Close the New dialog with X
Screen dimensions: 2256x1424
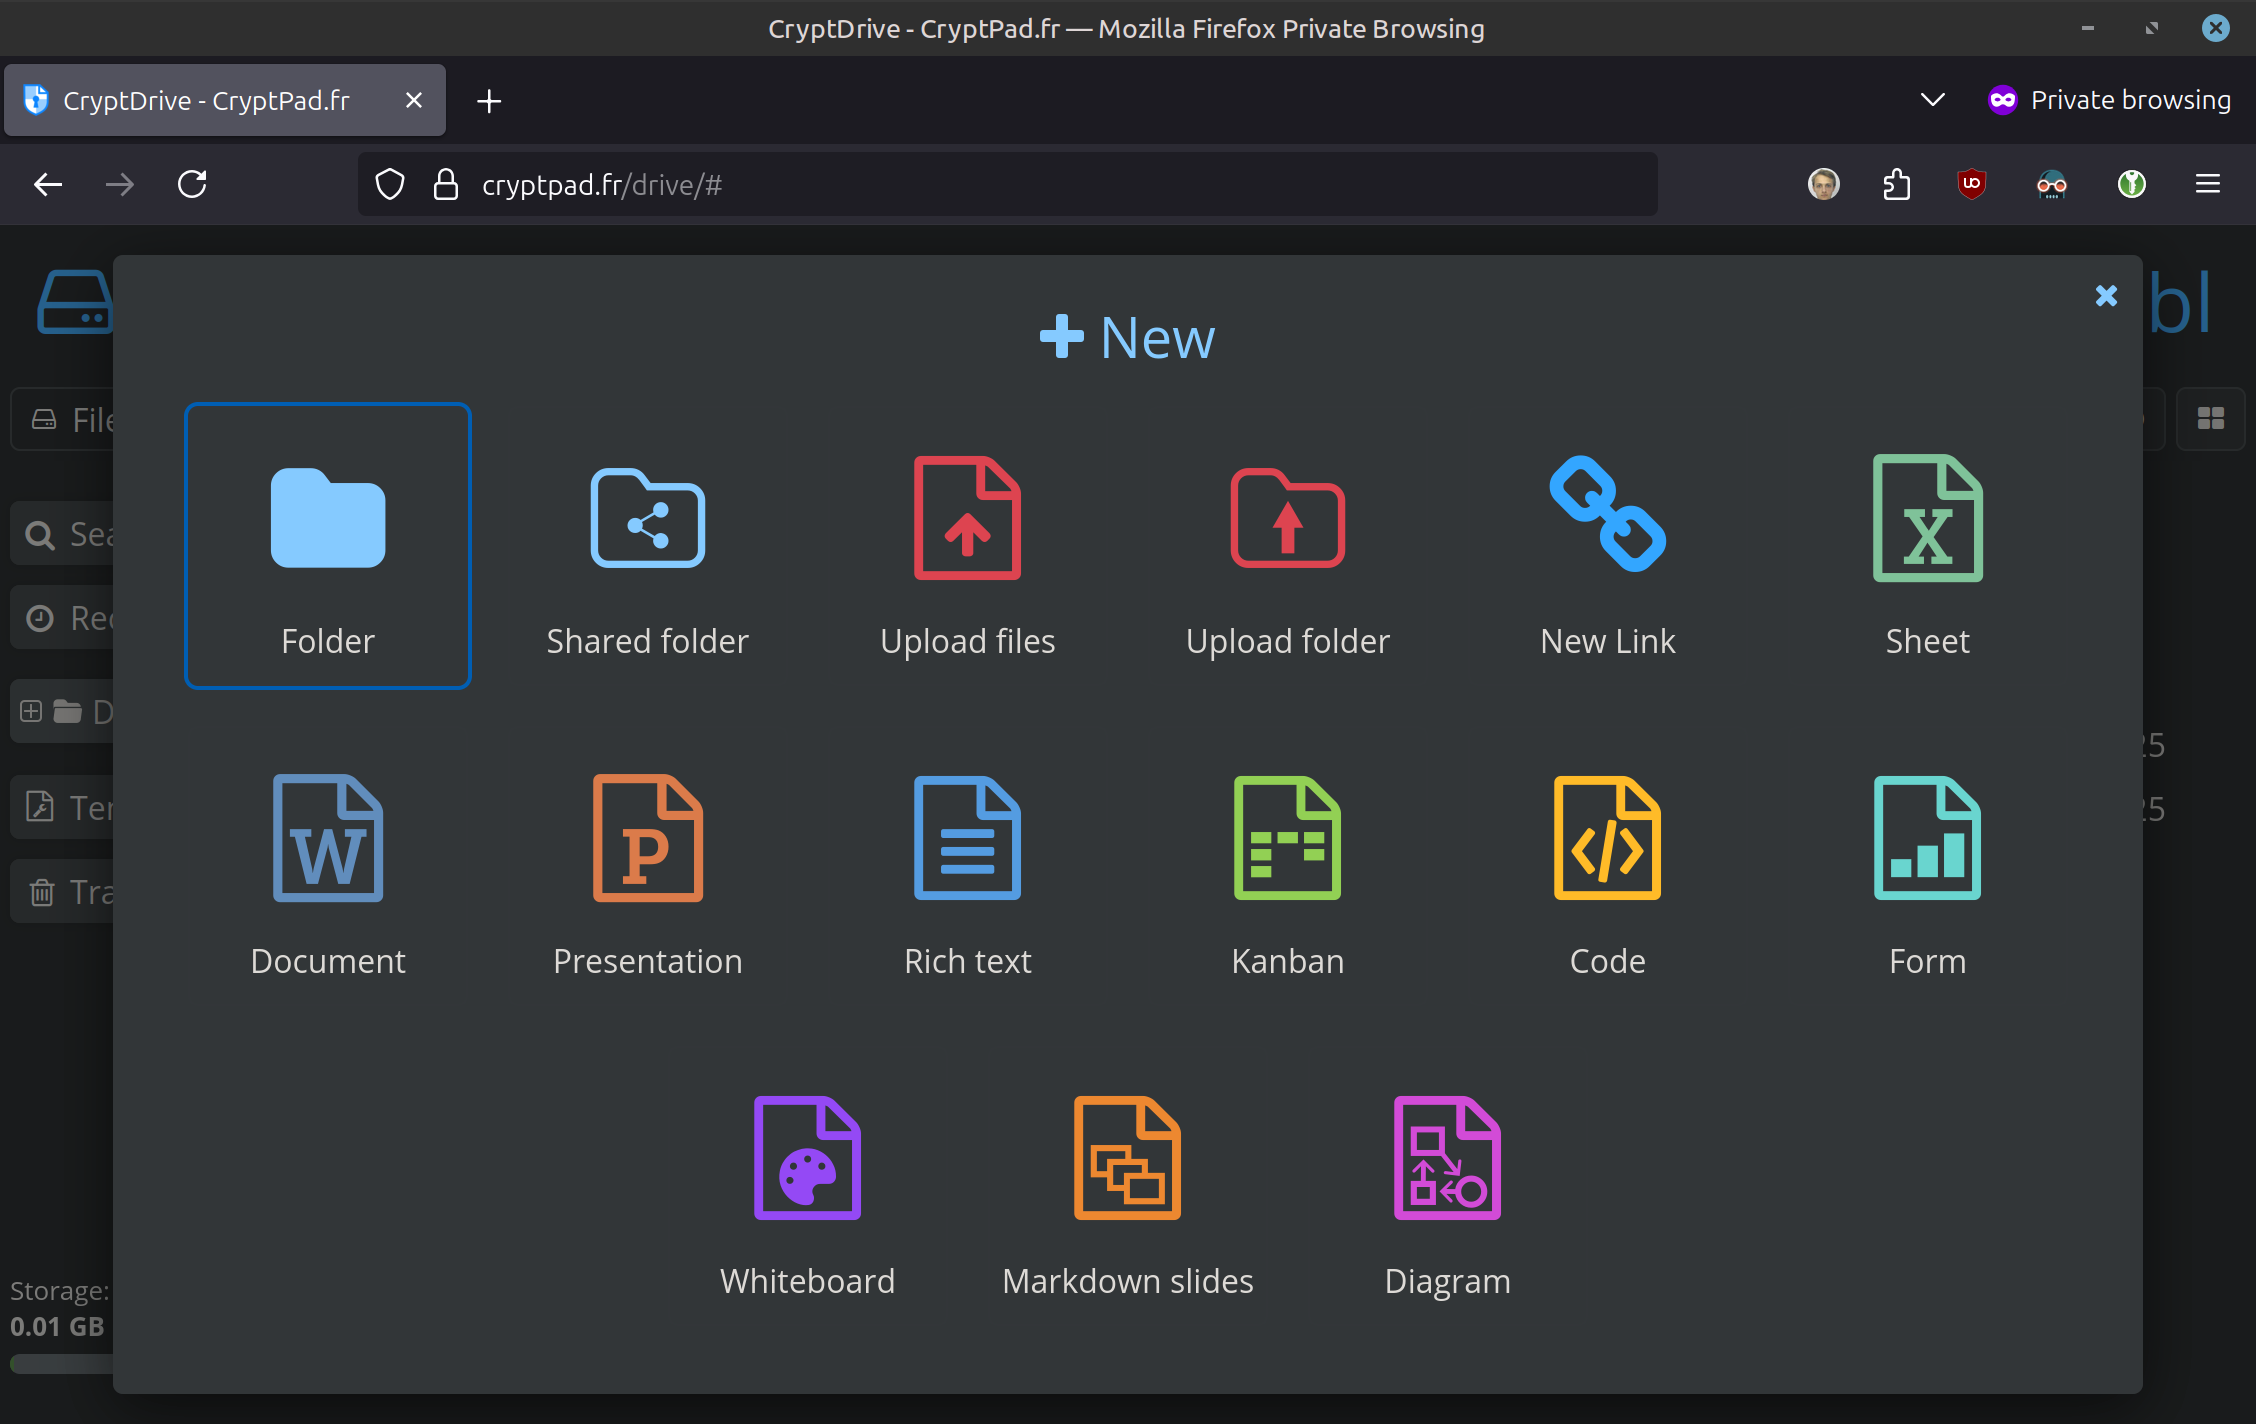(x=2106, y=296)
